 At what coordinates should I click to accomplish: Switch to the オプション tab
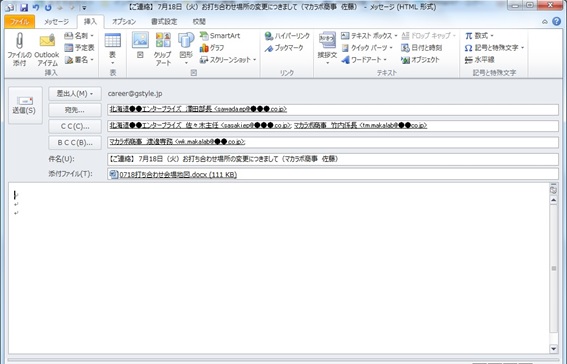point(124,22)
